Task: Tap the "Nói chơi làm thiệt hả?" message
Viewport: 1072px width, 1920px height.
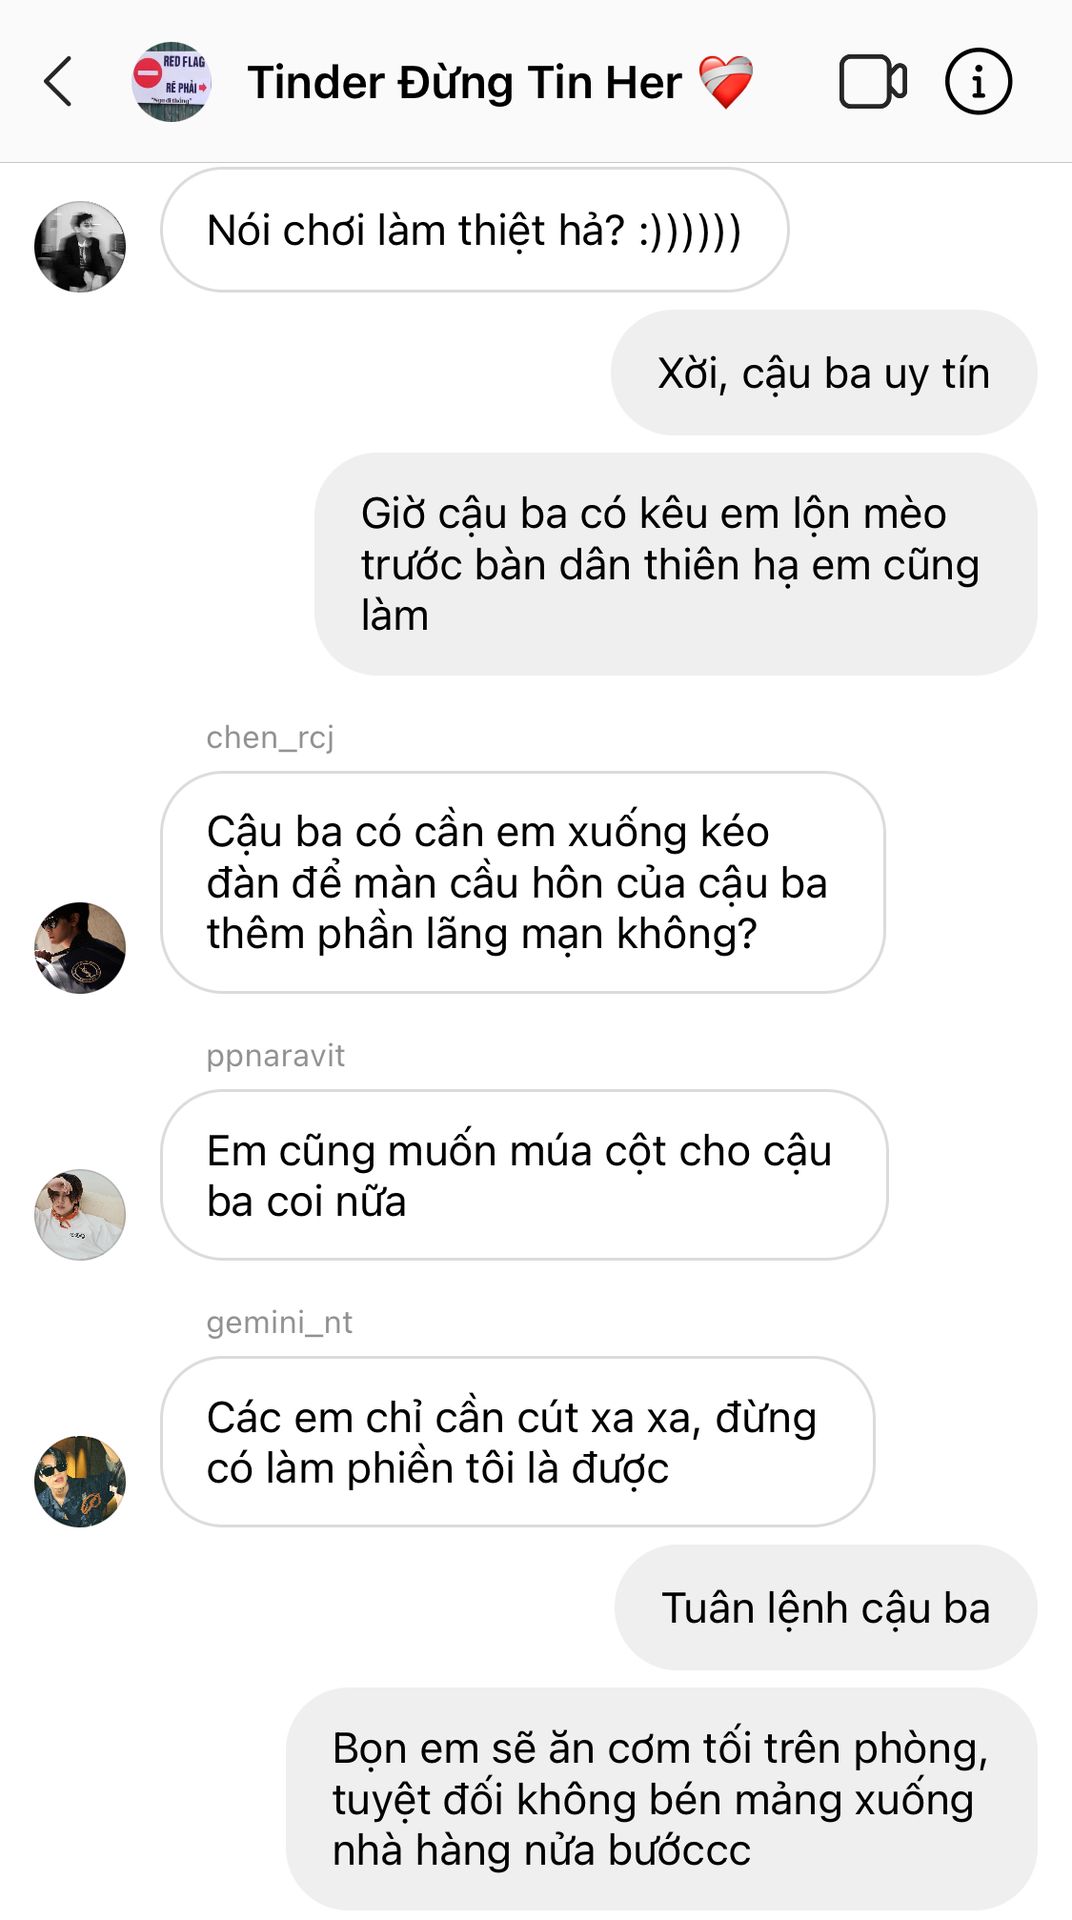Action: [x=474, y=230]
